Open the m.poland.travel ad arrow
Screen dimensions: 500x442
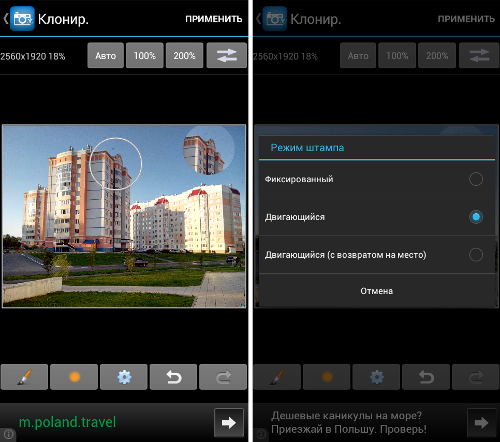[x=229, y=423]
